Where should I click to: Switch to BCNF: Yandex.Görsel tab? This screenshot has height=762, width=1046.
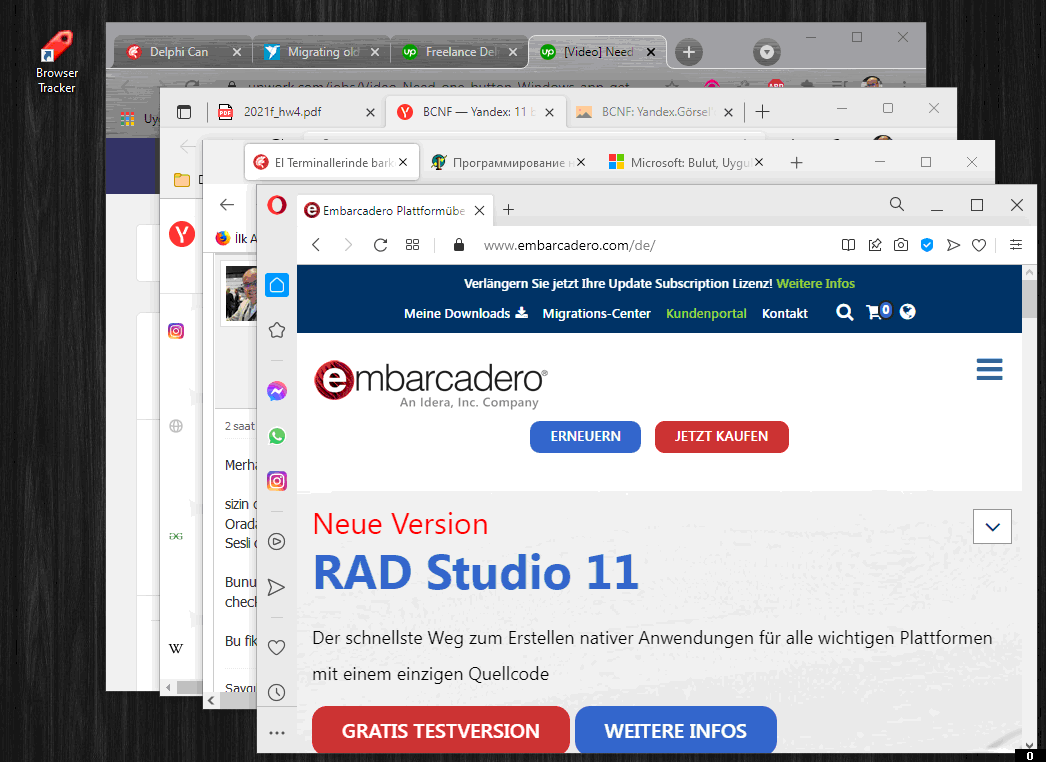(654, 112)
